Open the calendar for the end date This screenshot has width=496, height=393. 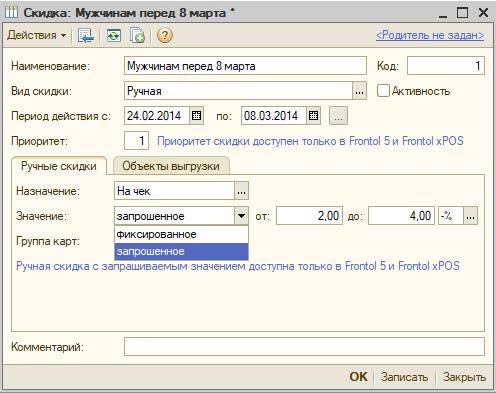click(313, 116)
